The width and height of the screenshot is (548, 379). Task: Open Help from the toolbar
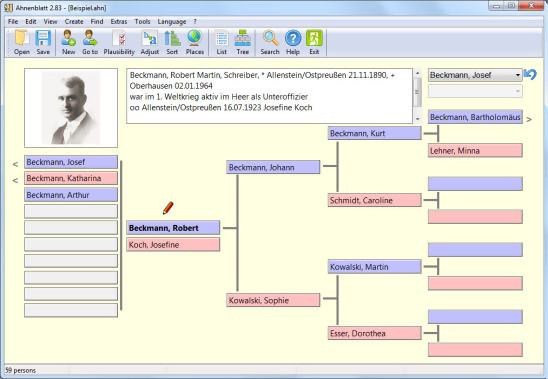click(293, 42)
